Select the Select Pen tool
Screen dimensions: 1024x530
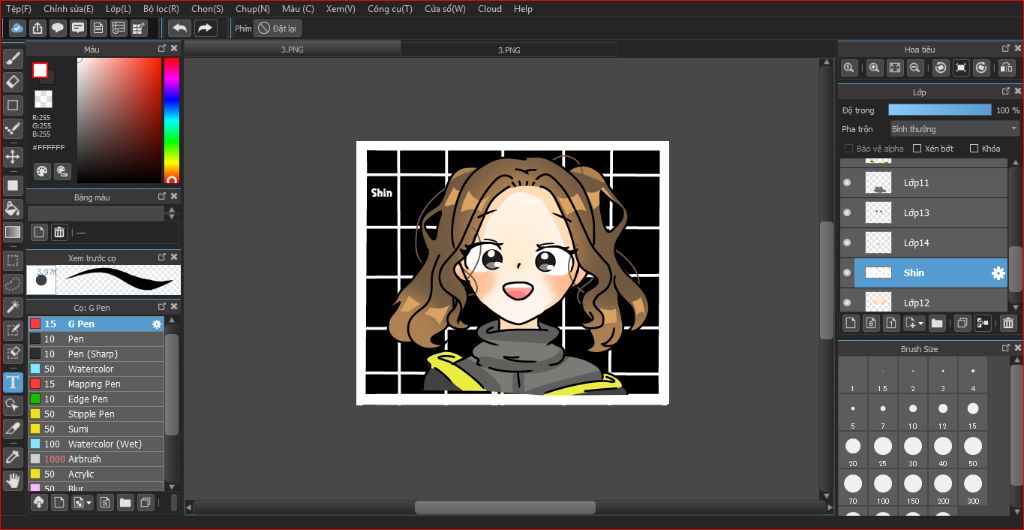click(x=12, y=330)
